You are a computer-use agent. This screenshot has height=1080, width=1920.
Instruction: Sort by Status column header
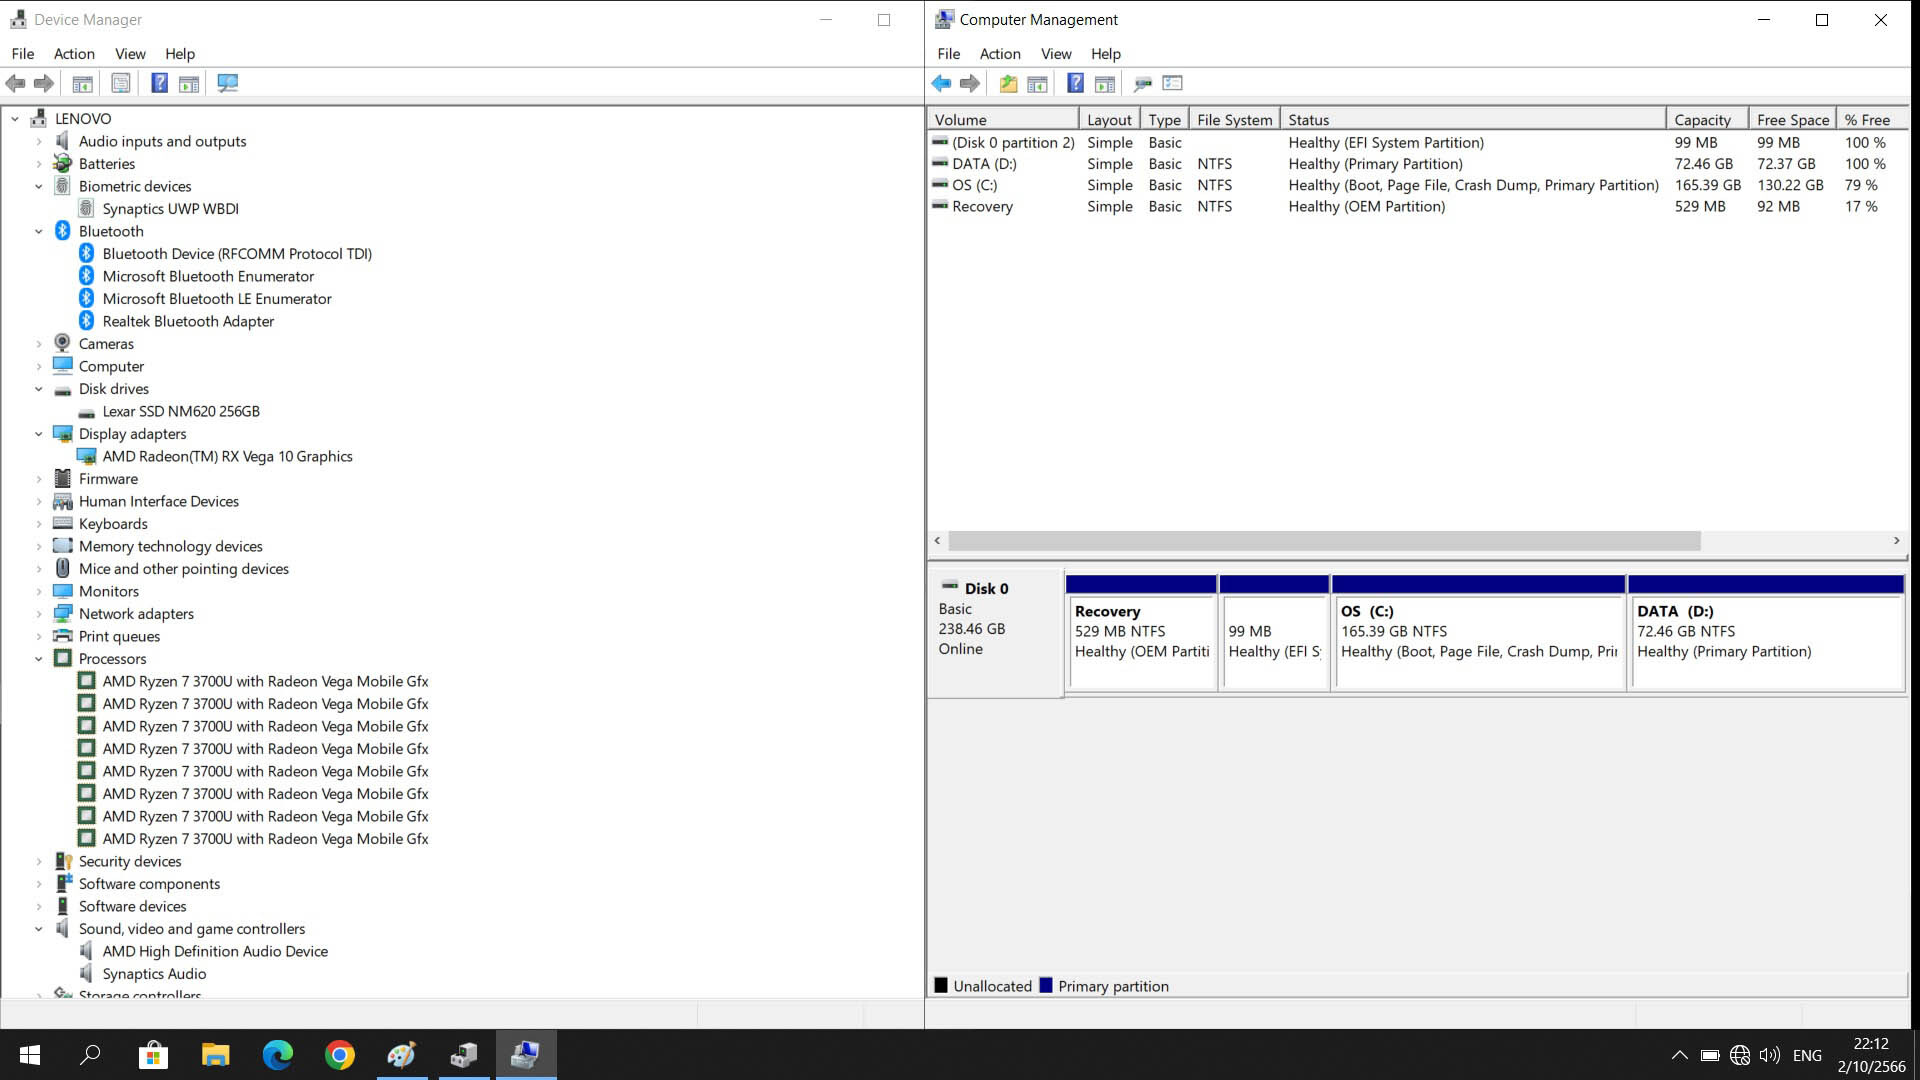point(1473,120)
